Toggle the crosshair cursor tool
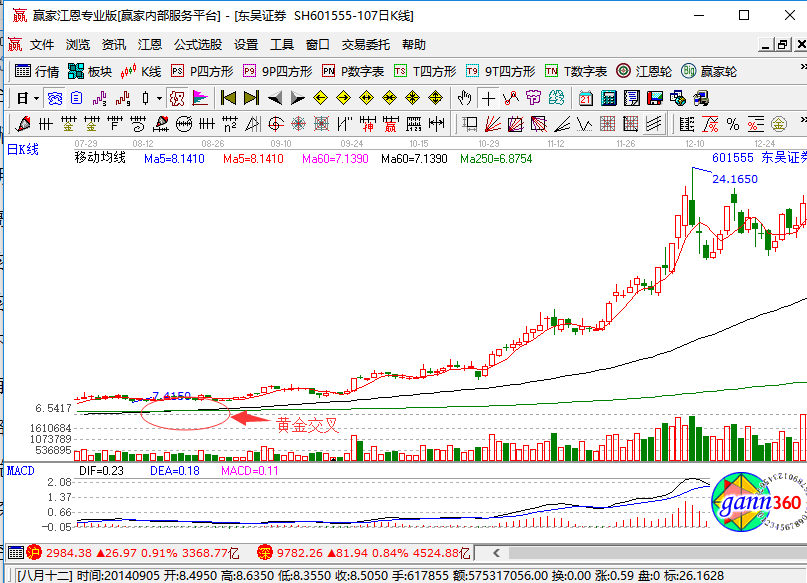Screen dimensions: 807x583 (x=488, y=98)
